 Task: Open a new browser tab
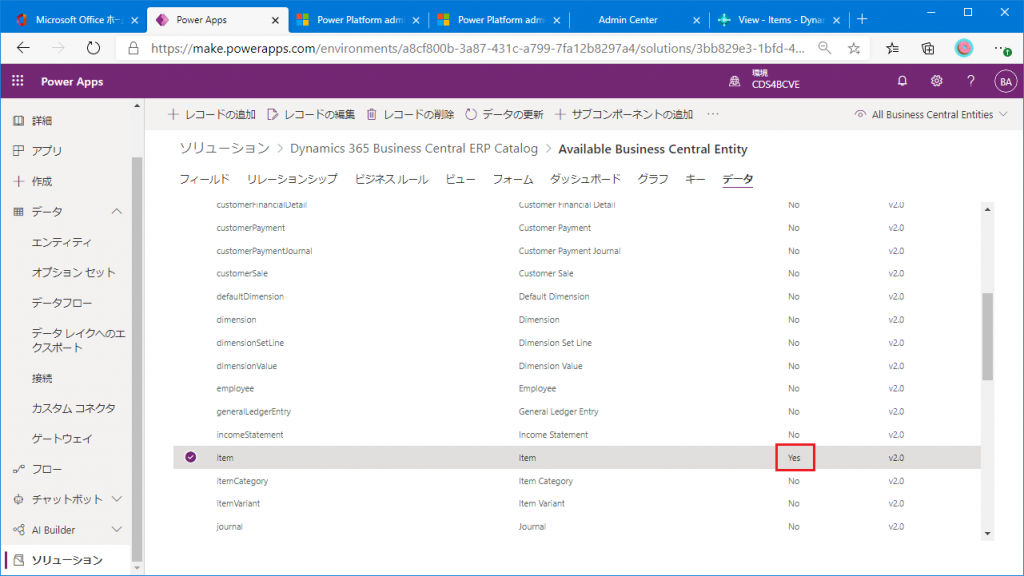[862, 20]
